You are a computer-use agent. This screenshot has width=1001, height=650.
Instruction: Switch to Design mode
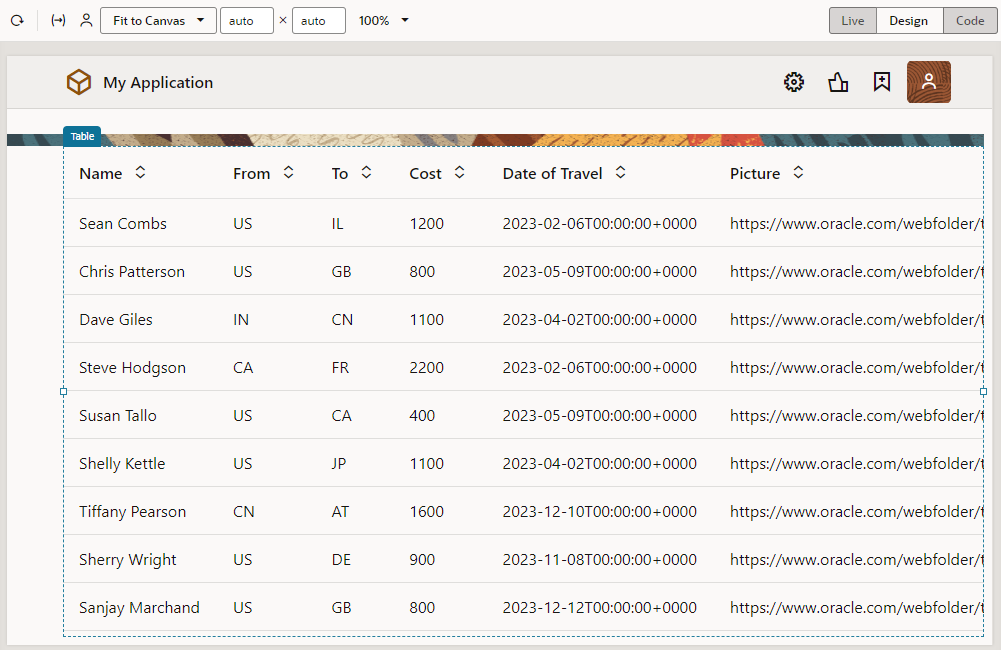(908, 20)
